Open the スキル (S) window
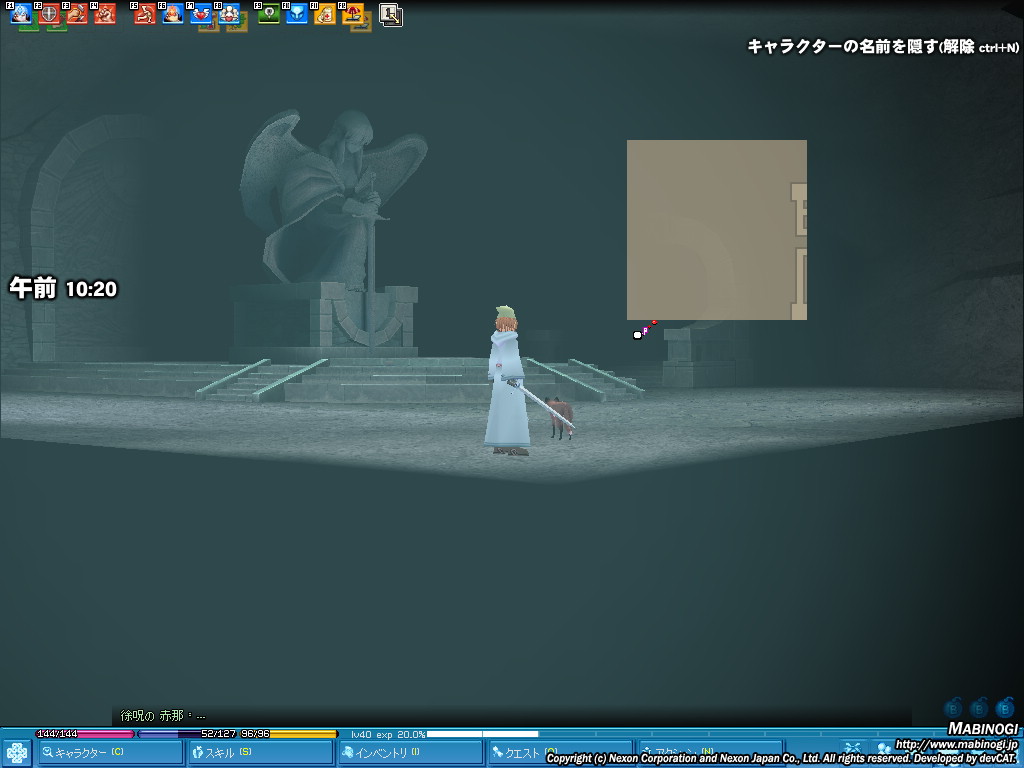Screen dimensions: 1024x768 click(x=259, y=753)
